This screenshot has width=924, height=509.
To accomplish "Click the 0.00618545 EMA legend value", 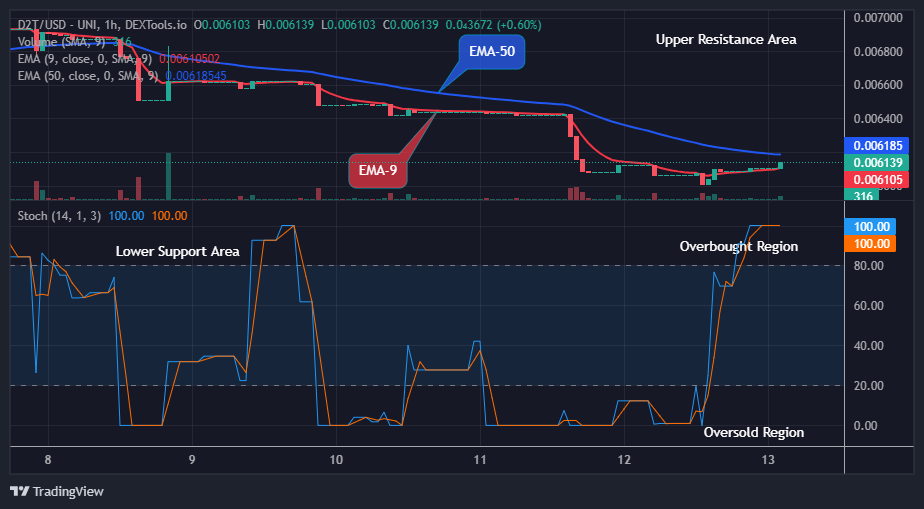I will tap(196, 76).
